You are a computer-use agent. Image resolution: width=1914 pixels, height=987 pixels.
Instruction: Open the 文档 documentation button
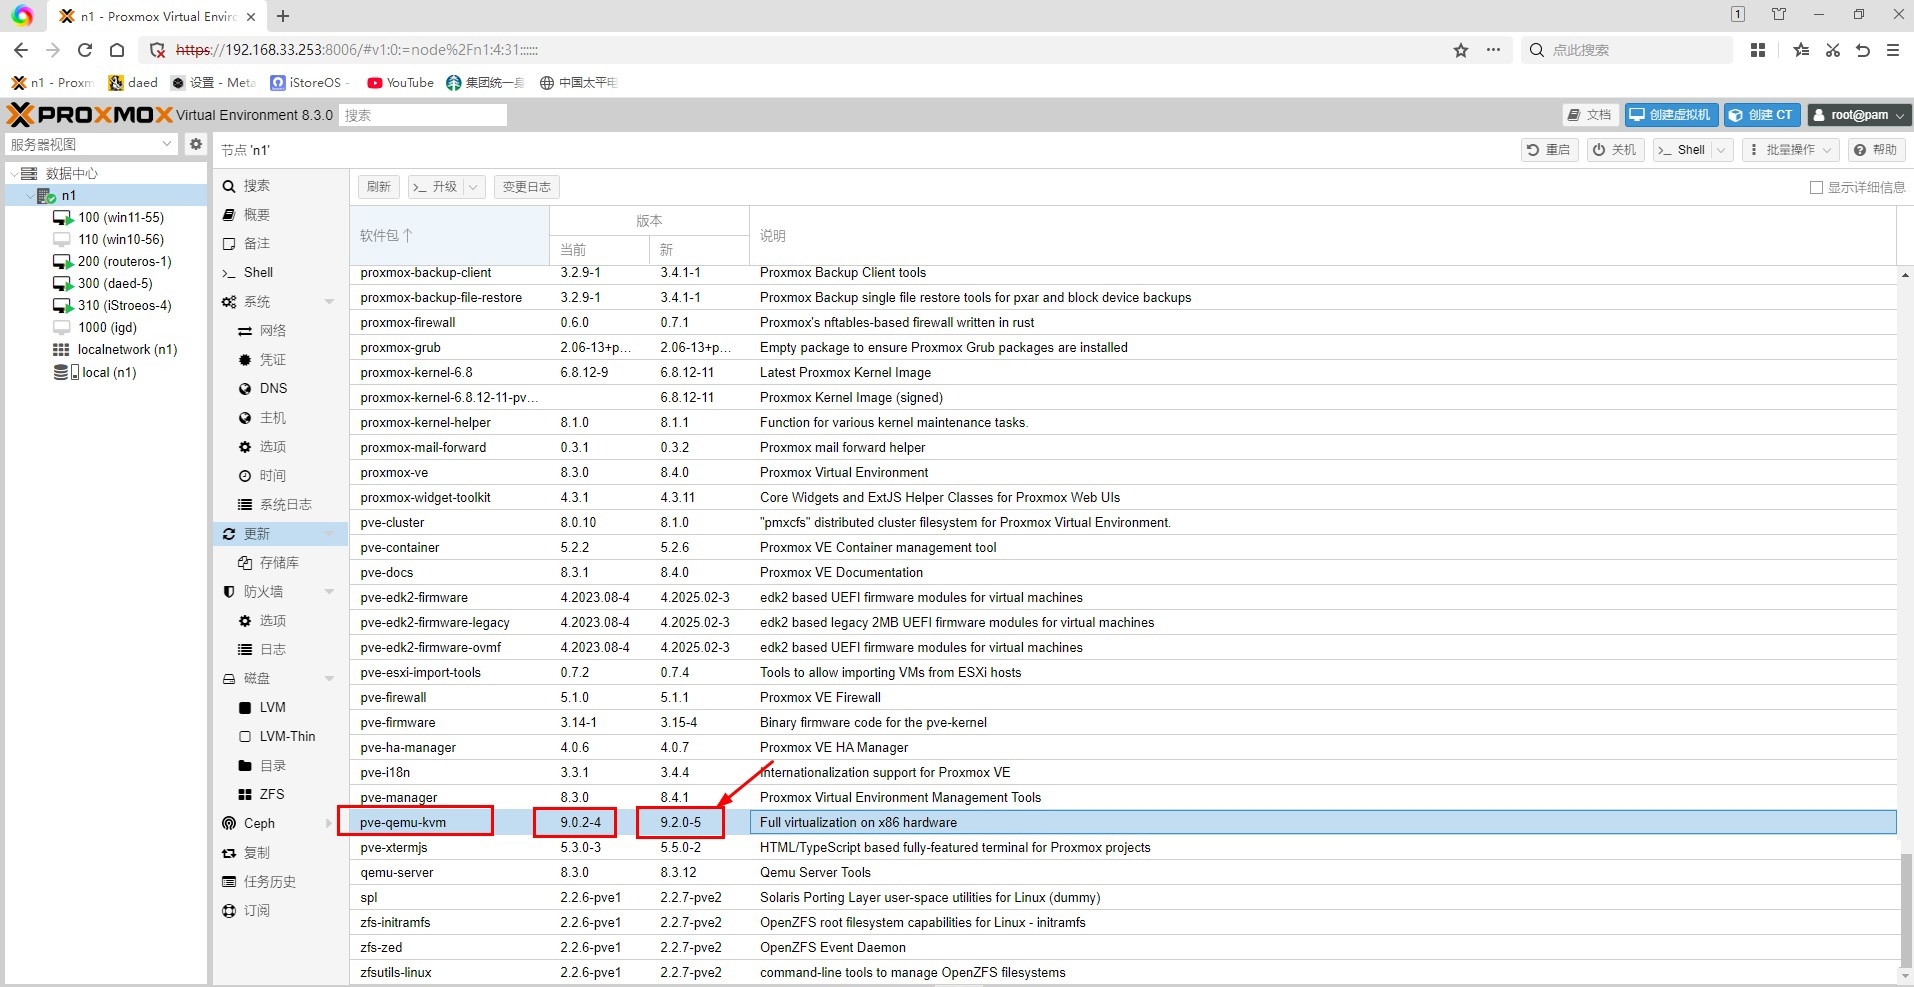coord(1590,115)
